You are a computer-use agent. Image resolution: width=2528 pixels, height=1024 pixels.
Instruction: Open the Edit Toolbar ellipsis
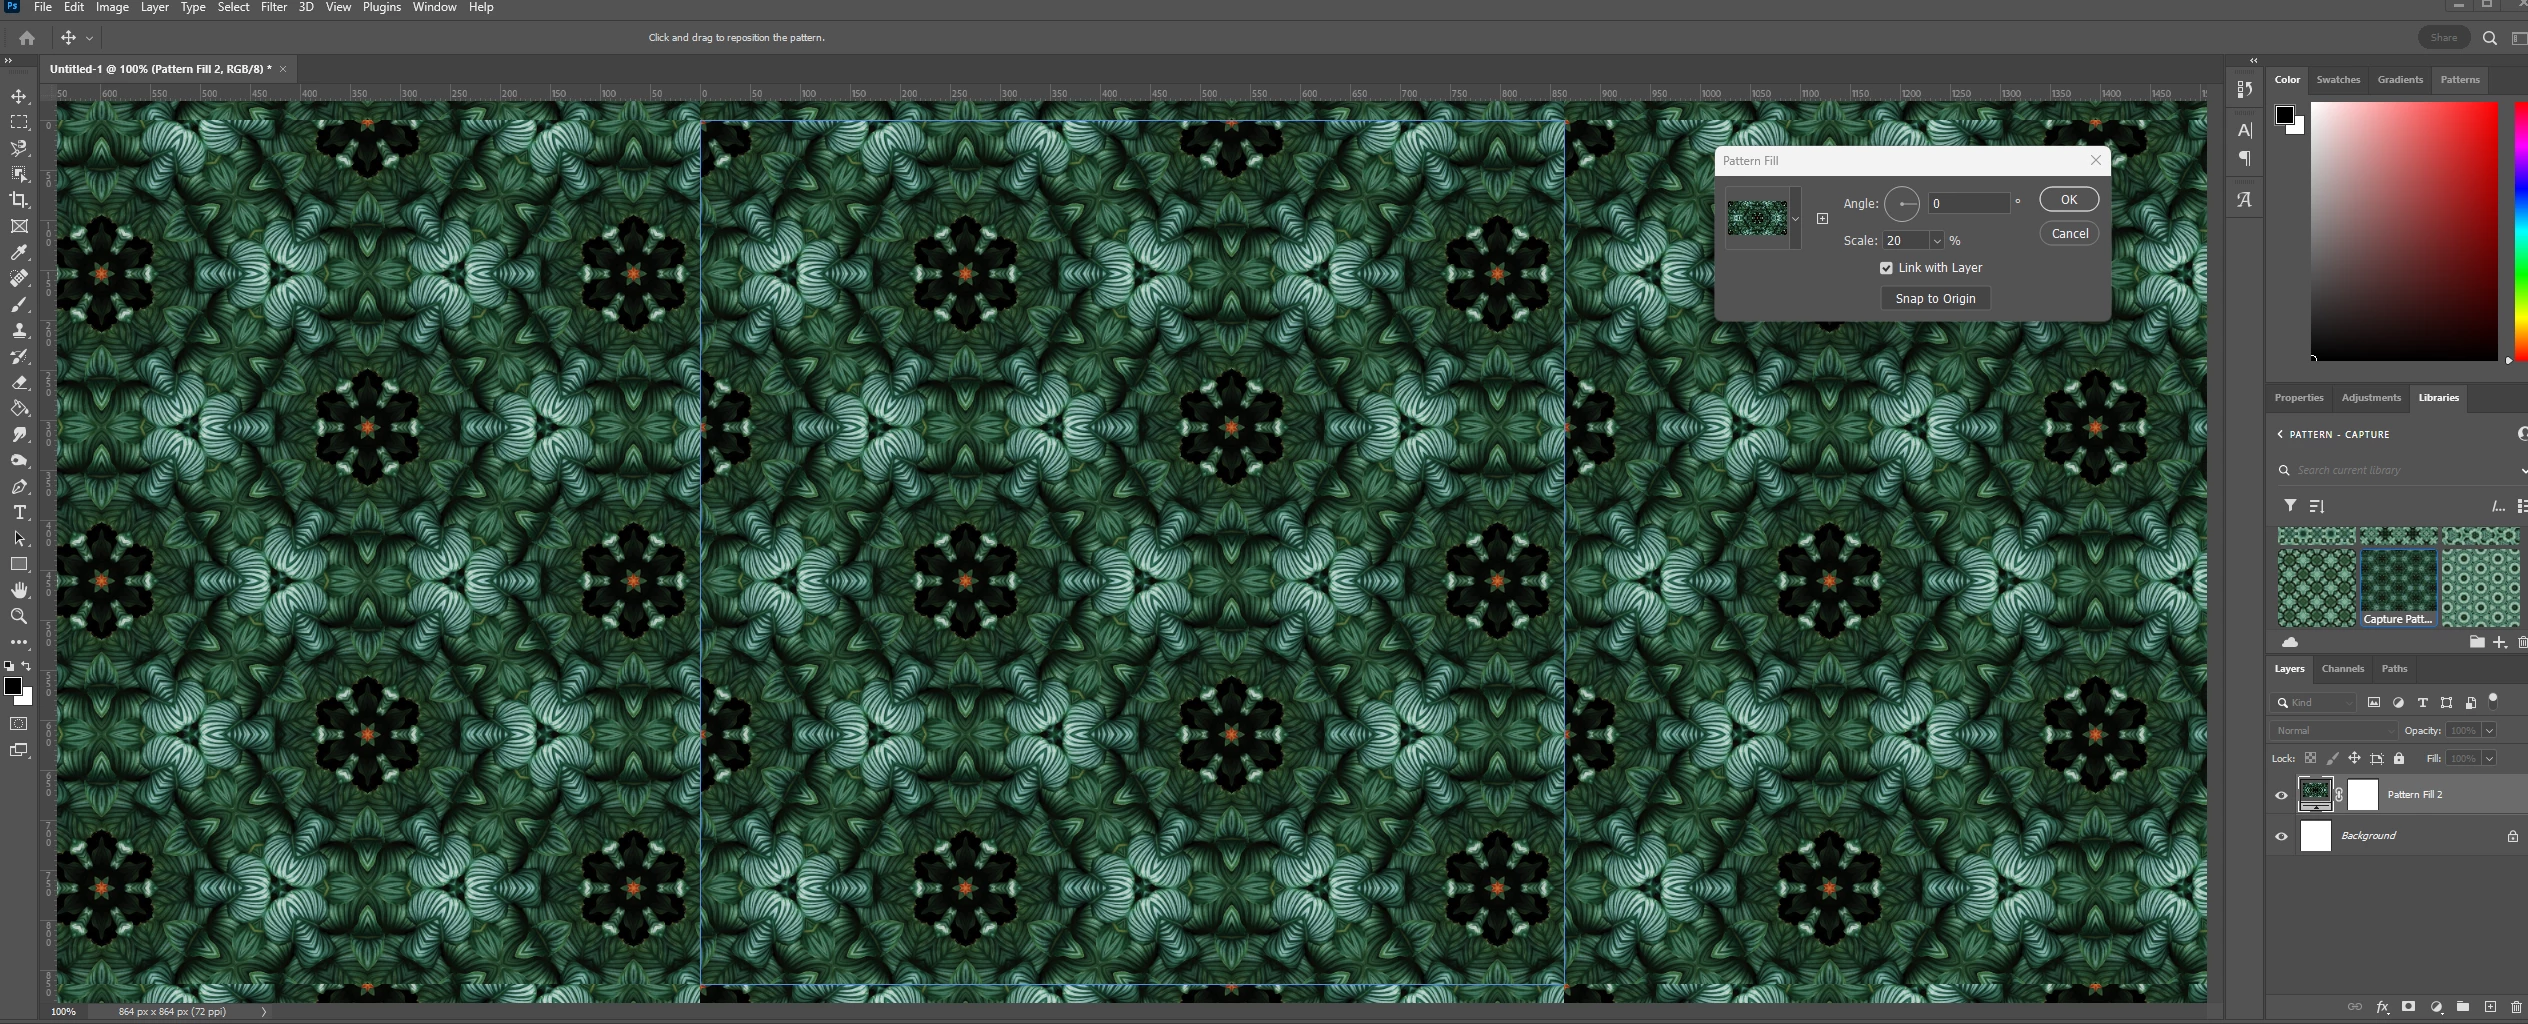[19, 642]
